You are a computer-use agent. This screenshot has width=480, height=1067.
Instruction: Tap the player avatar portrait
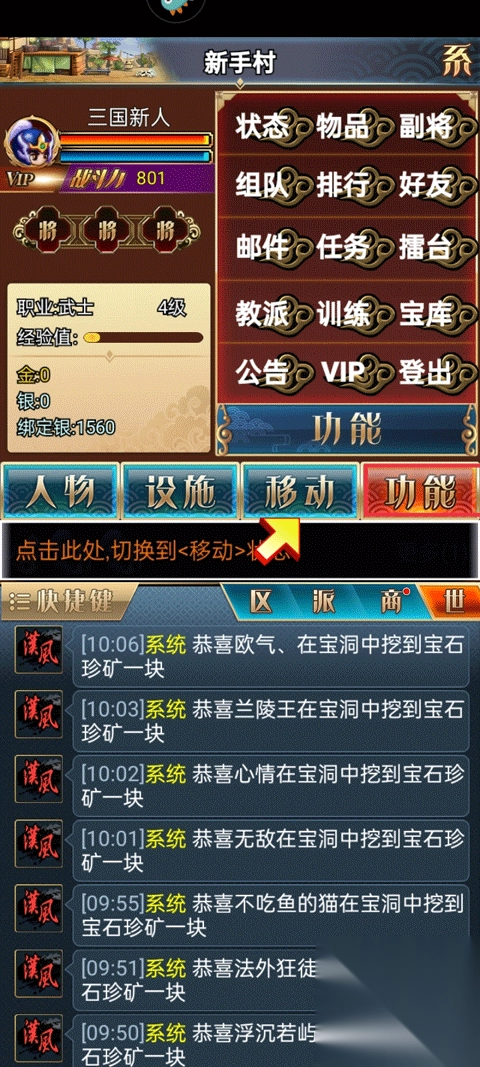pyautogui.click(x=30, y=143)
